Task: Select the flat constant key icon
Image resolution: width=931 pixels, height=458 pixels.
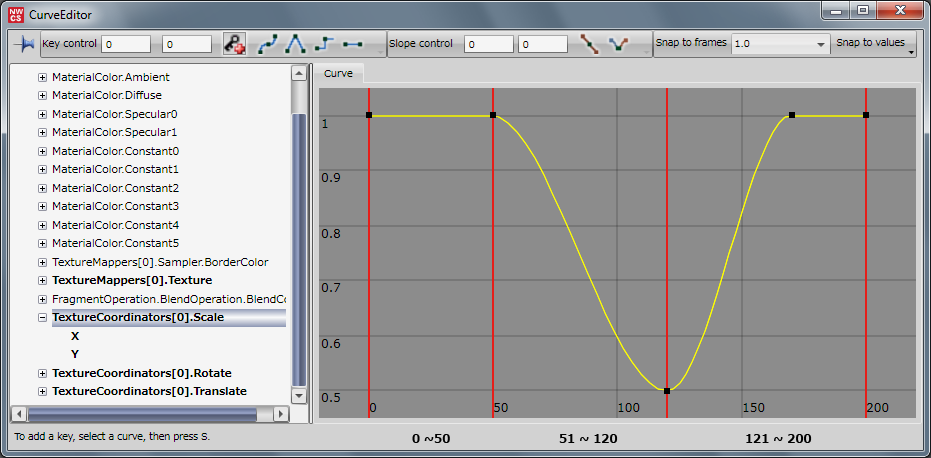Action: pos(352,45)
